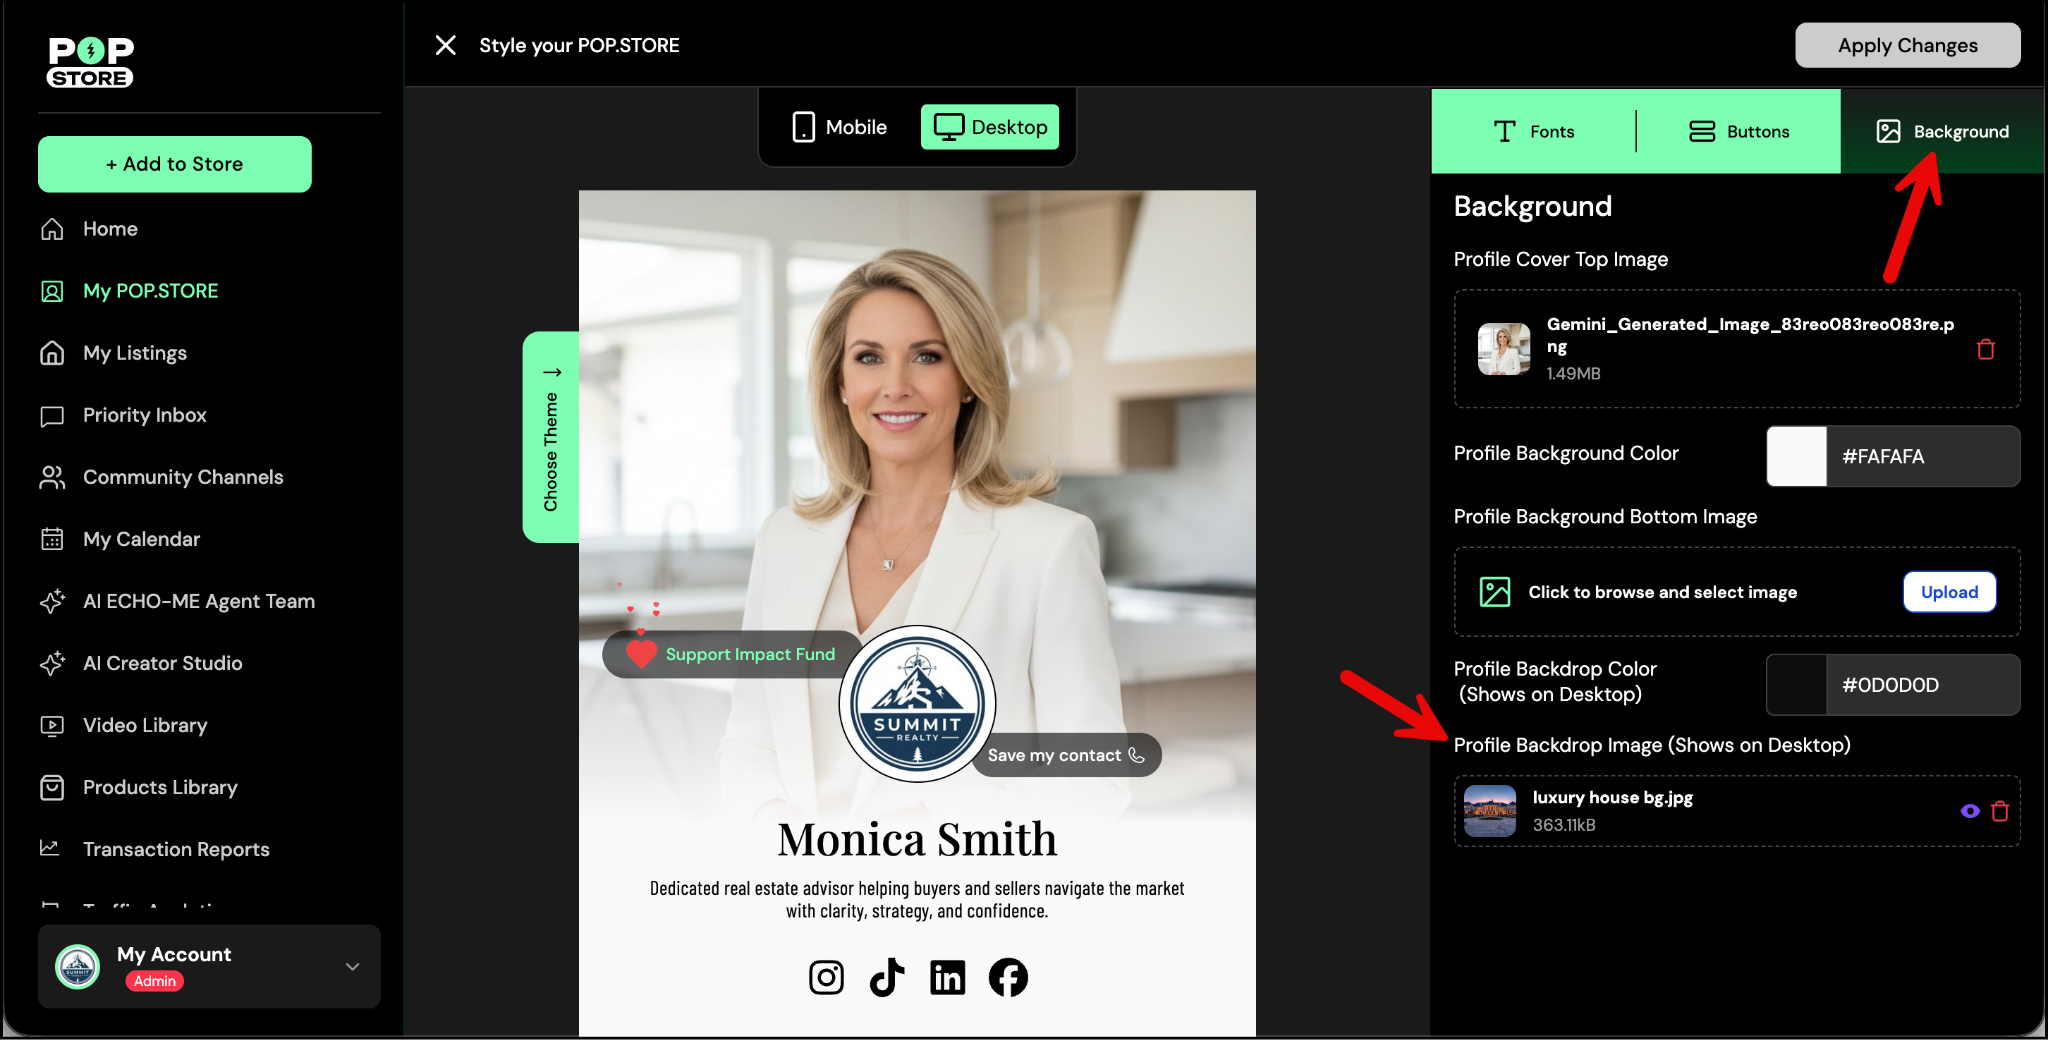The image size is (2048, 1040).
Task: Open the LinkedIn social icon
Action: coord(947,977)
